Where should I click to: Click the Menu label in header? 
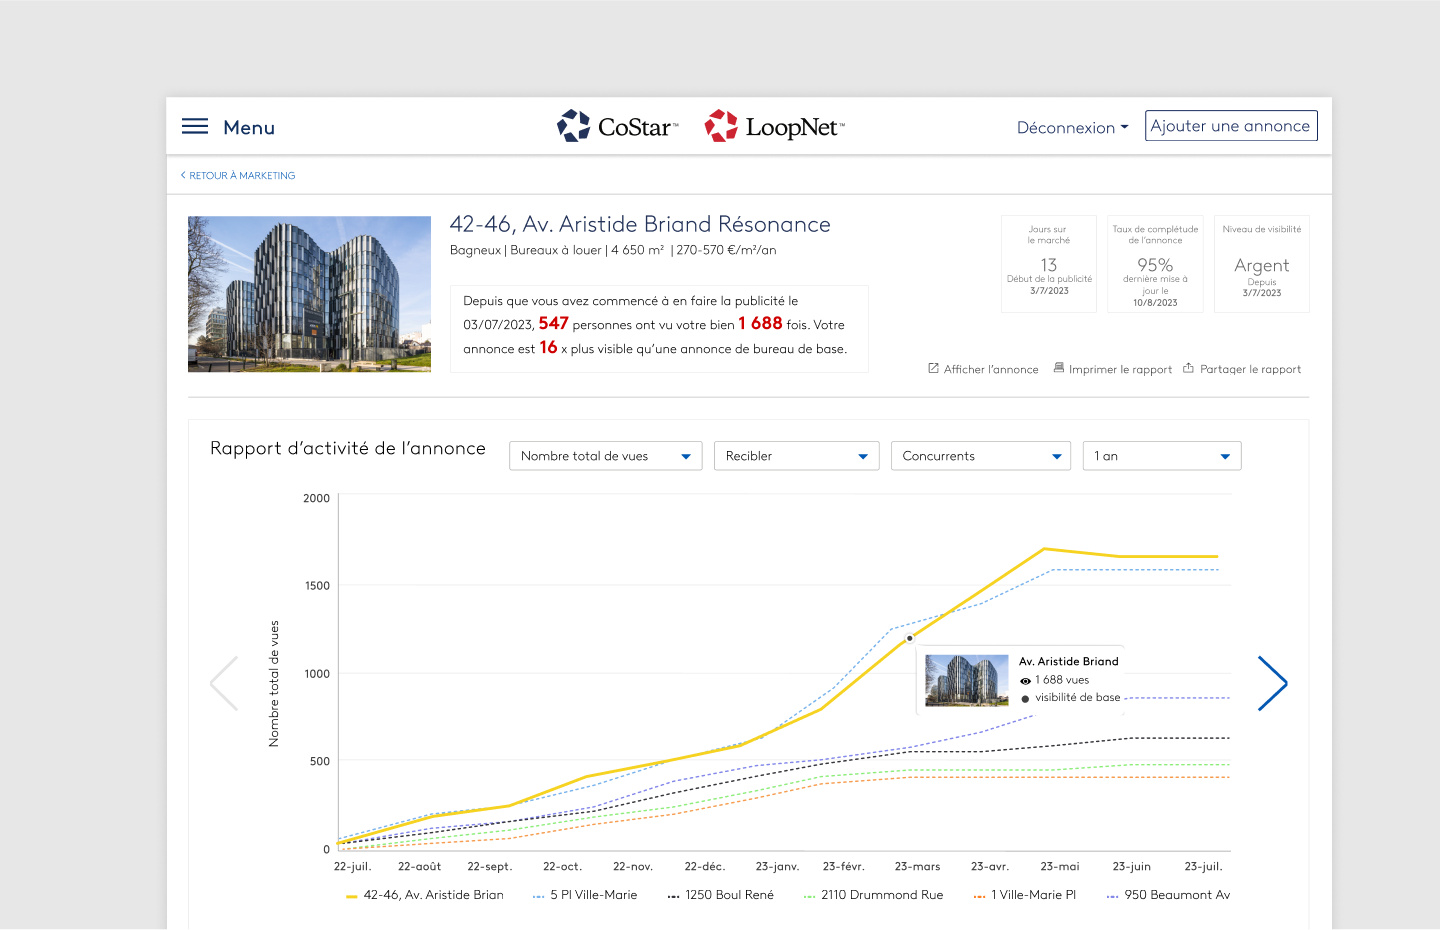pos(249,128)
